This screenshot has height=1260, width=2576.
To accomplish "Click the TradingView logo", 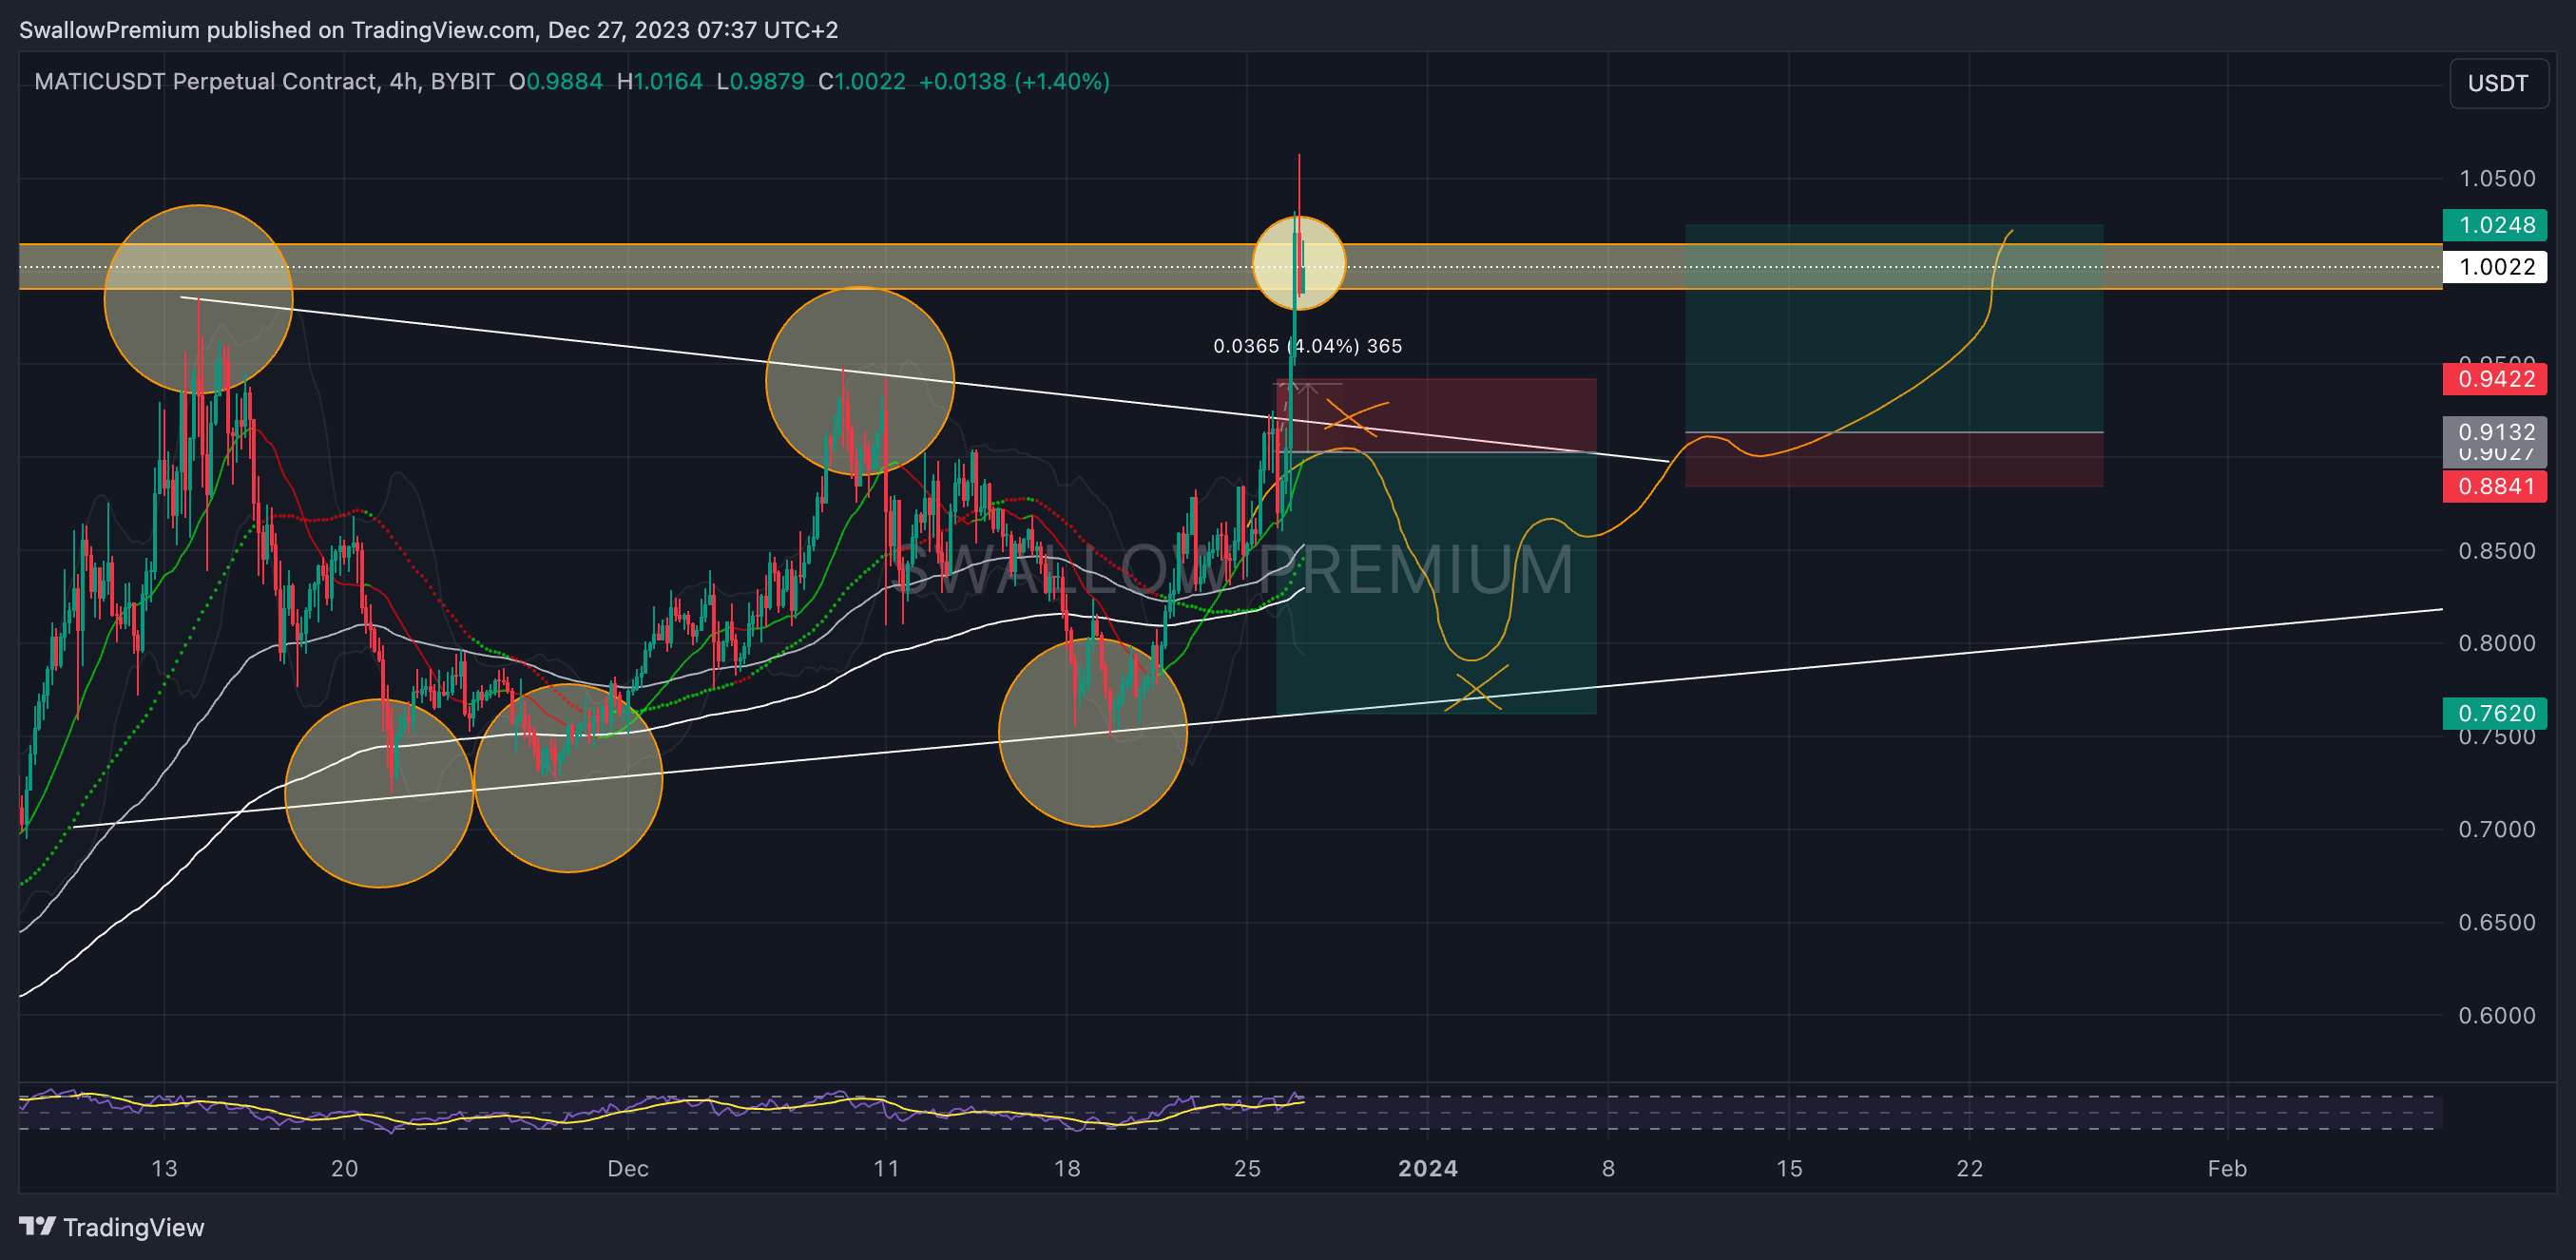I will tap(111, 1227).
